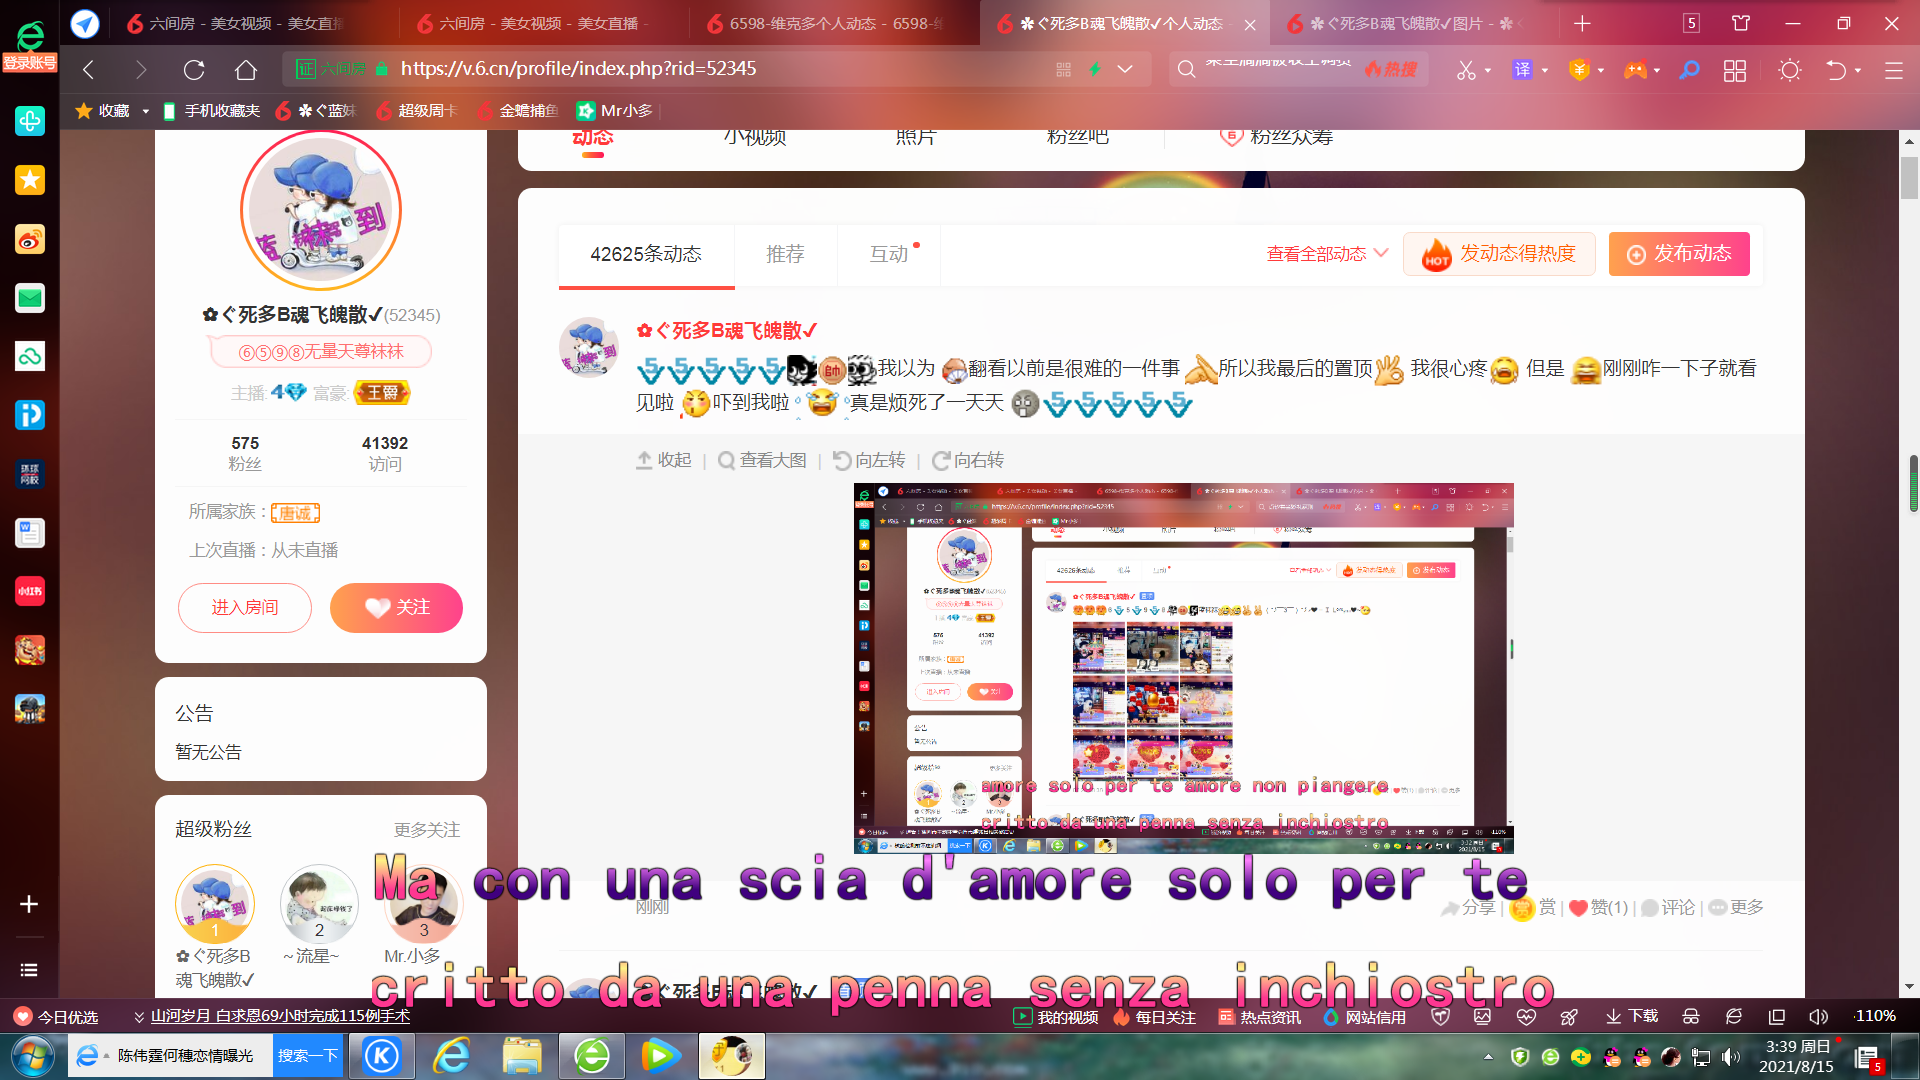Open ~流星~ super fan avatar
Viewport: 1920px width, 1080px height.
pyautogui.click(x=319, y=904)
